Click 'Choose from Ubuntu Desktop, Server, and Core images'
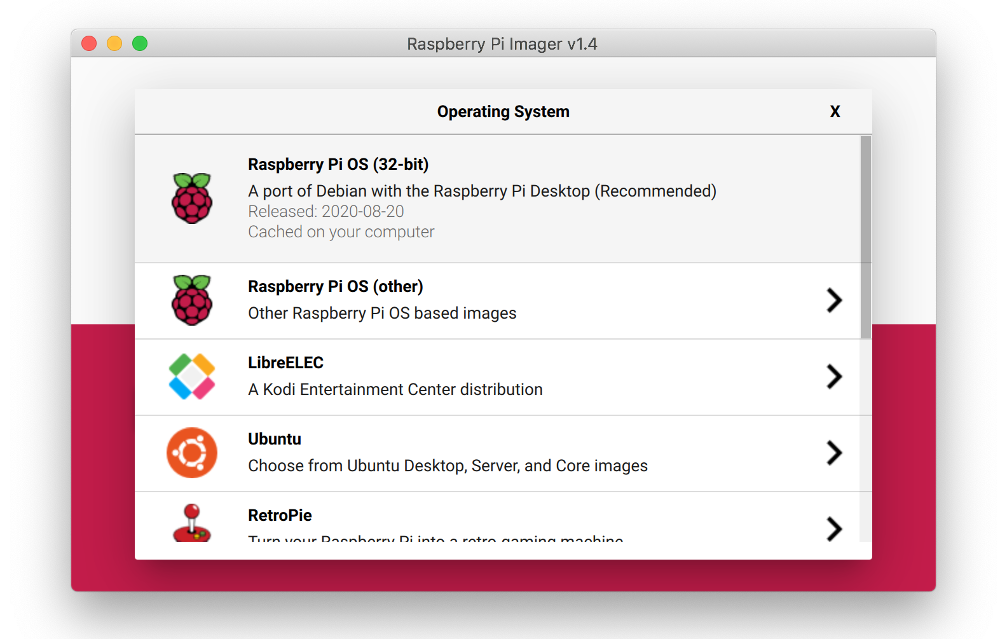 click(x=448, y=466)
